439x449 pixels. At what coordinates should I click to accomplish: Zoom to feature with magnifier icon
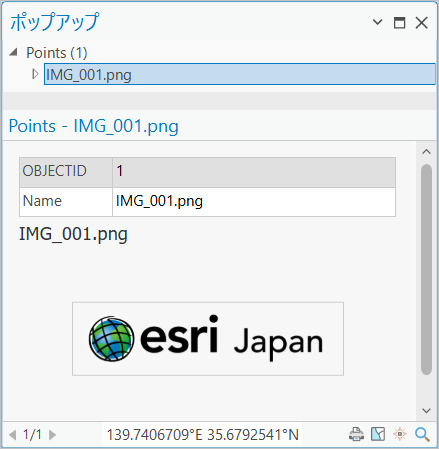pos(422,435)
